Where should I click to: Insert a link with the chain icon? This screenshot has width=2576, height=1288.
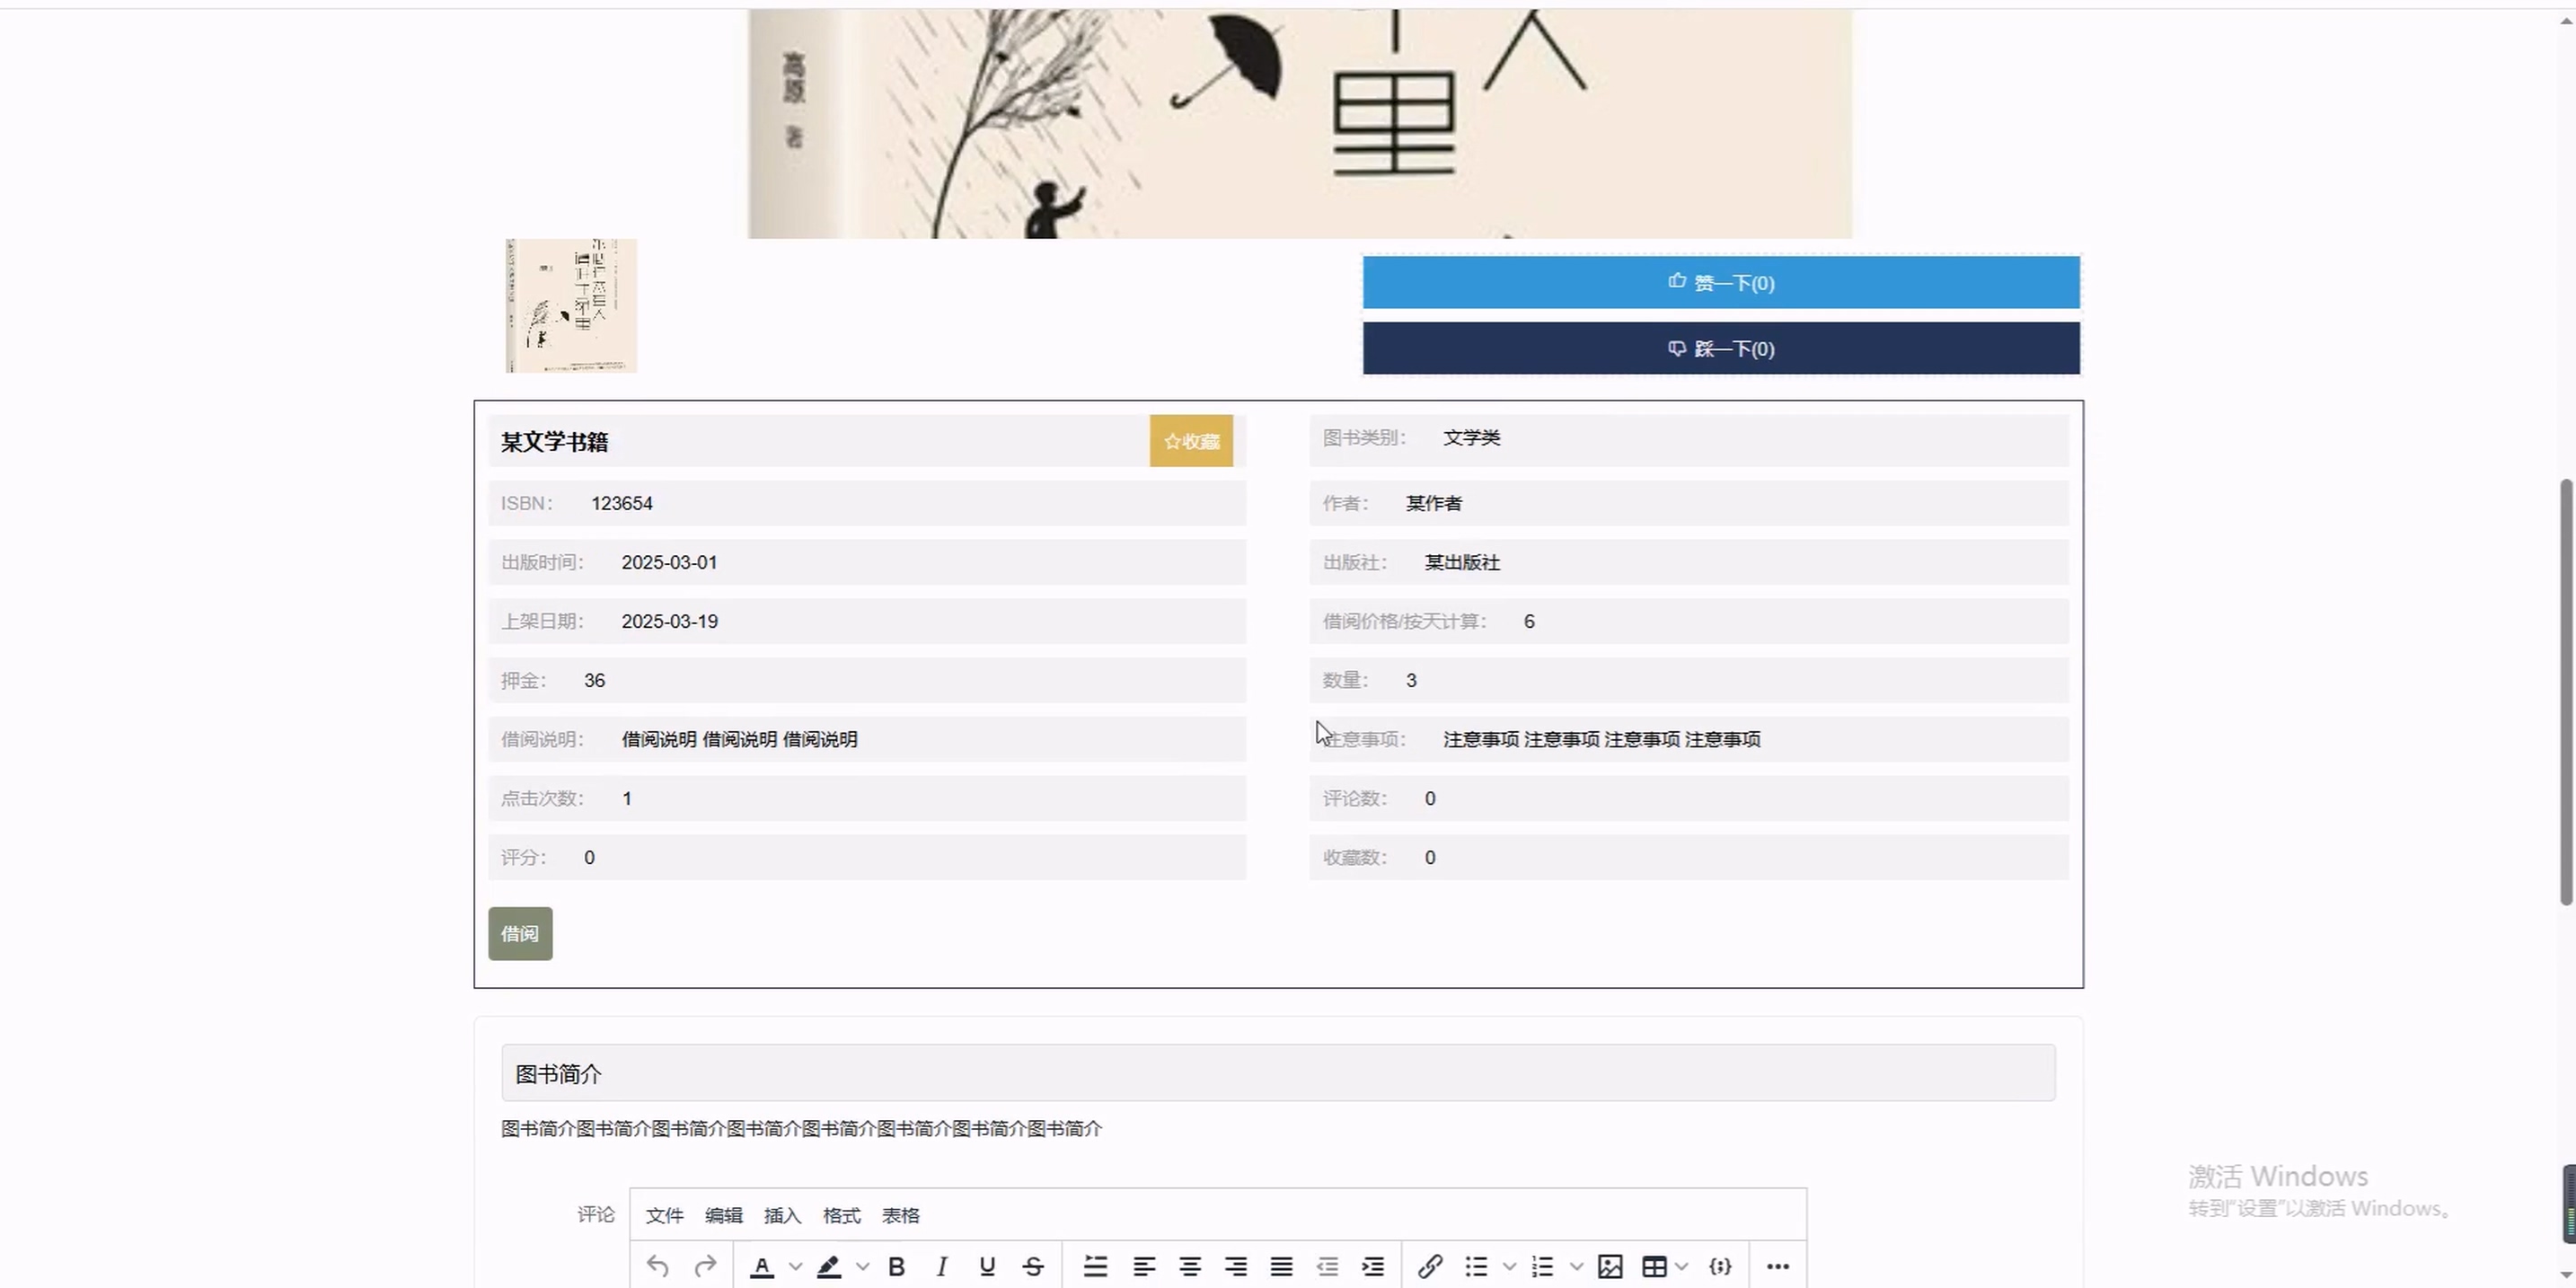pos(1430,1267)
